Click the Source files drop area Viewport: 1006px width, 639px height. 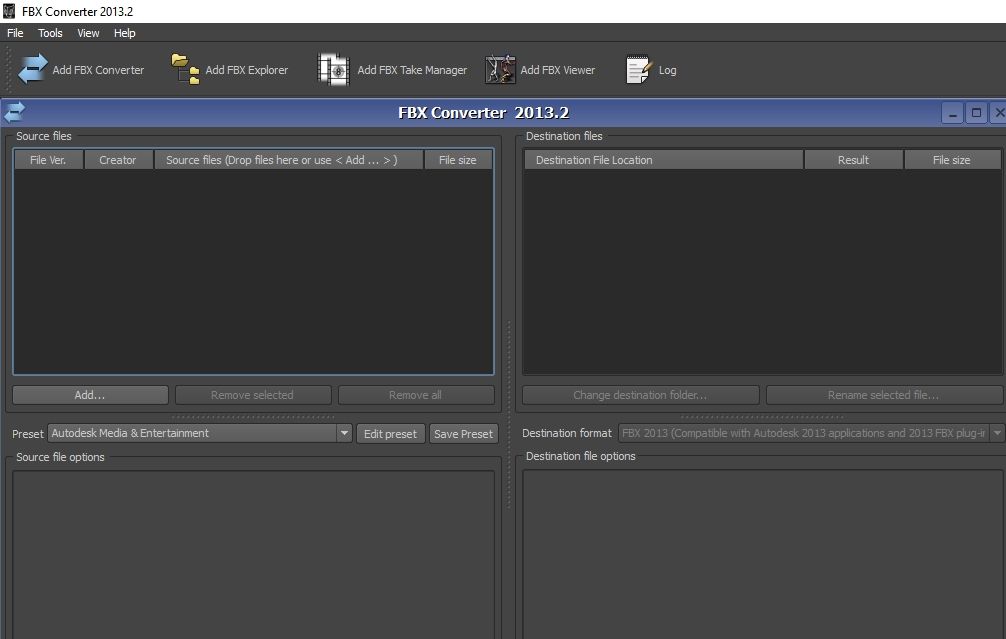pos(289,159)
